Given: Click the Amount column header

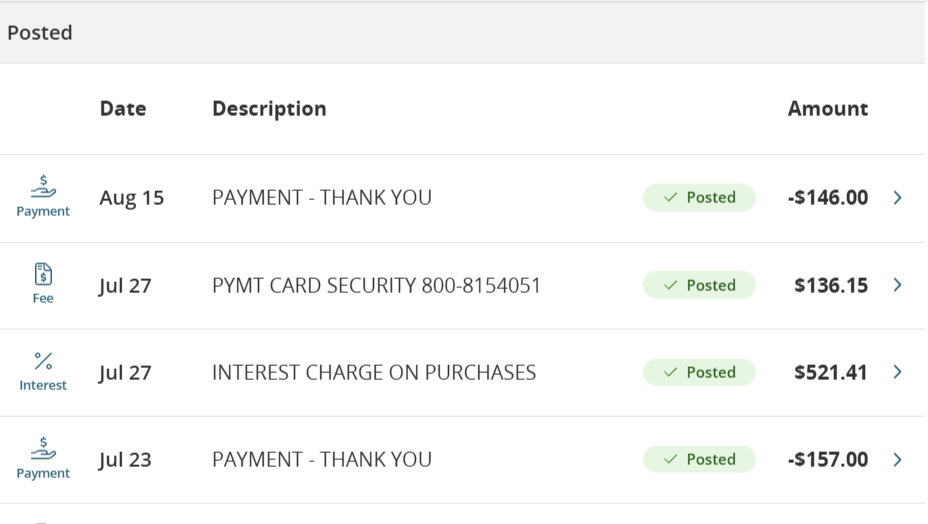Looking at the screenshot, I should click(827, 109).
